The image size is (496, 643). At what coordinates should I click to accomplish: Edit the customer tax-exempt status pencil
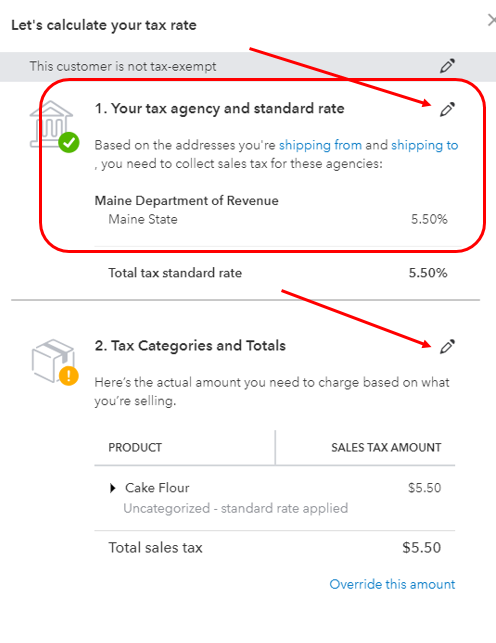tap(447, 66)
